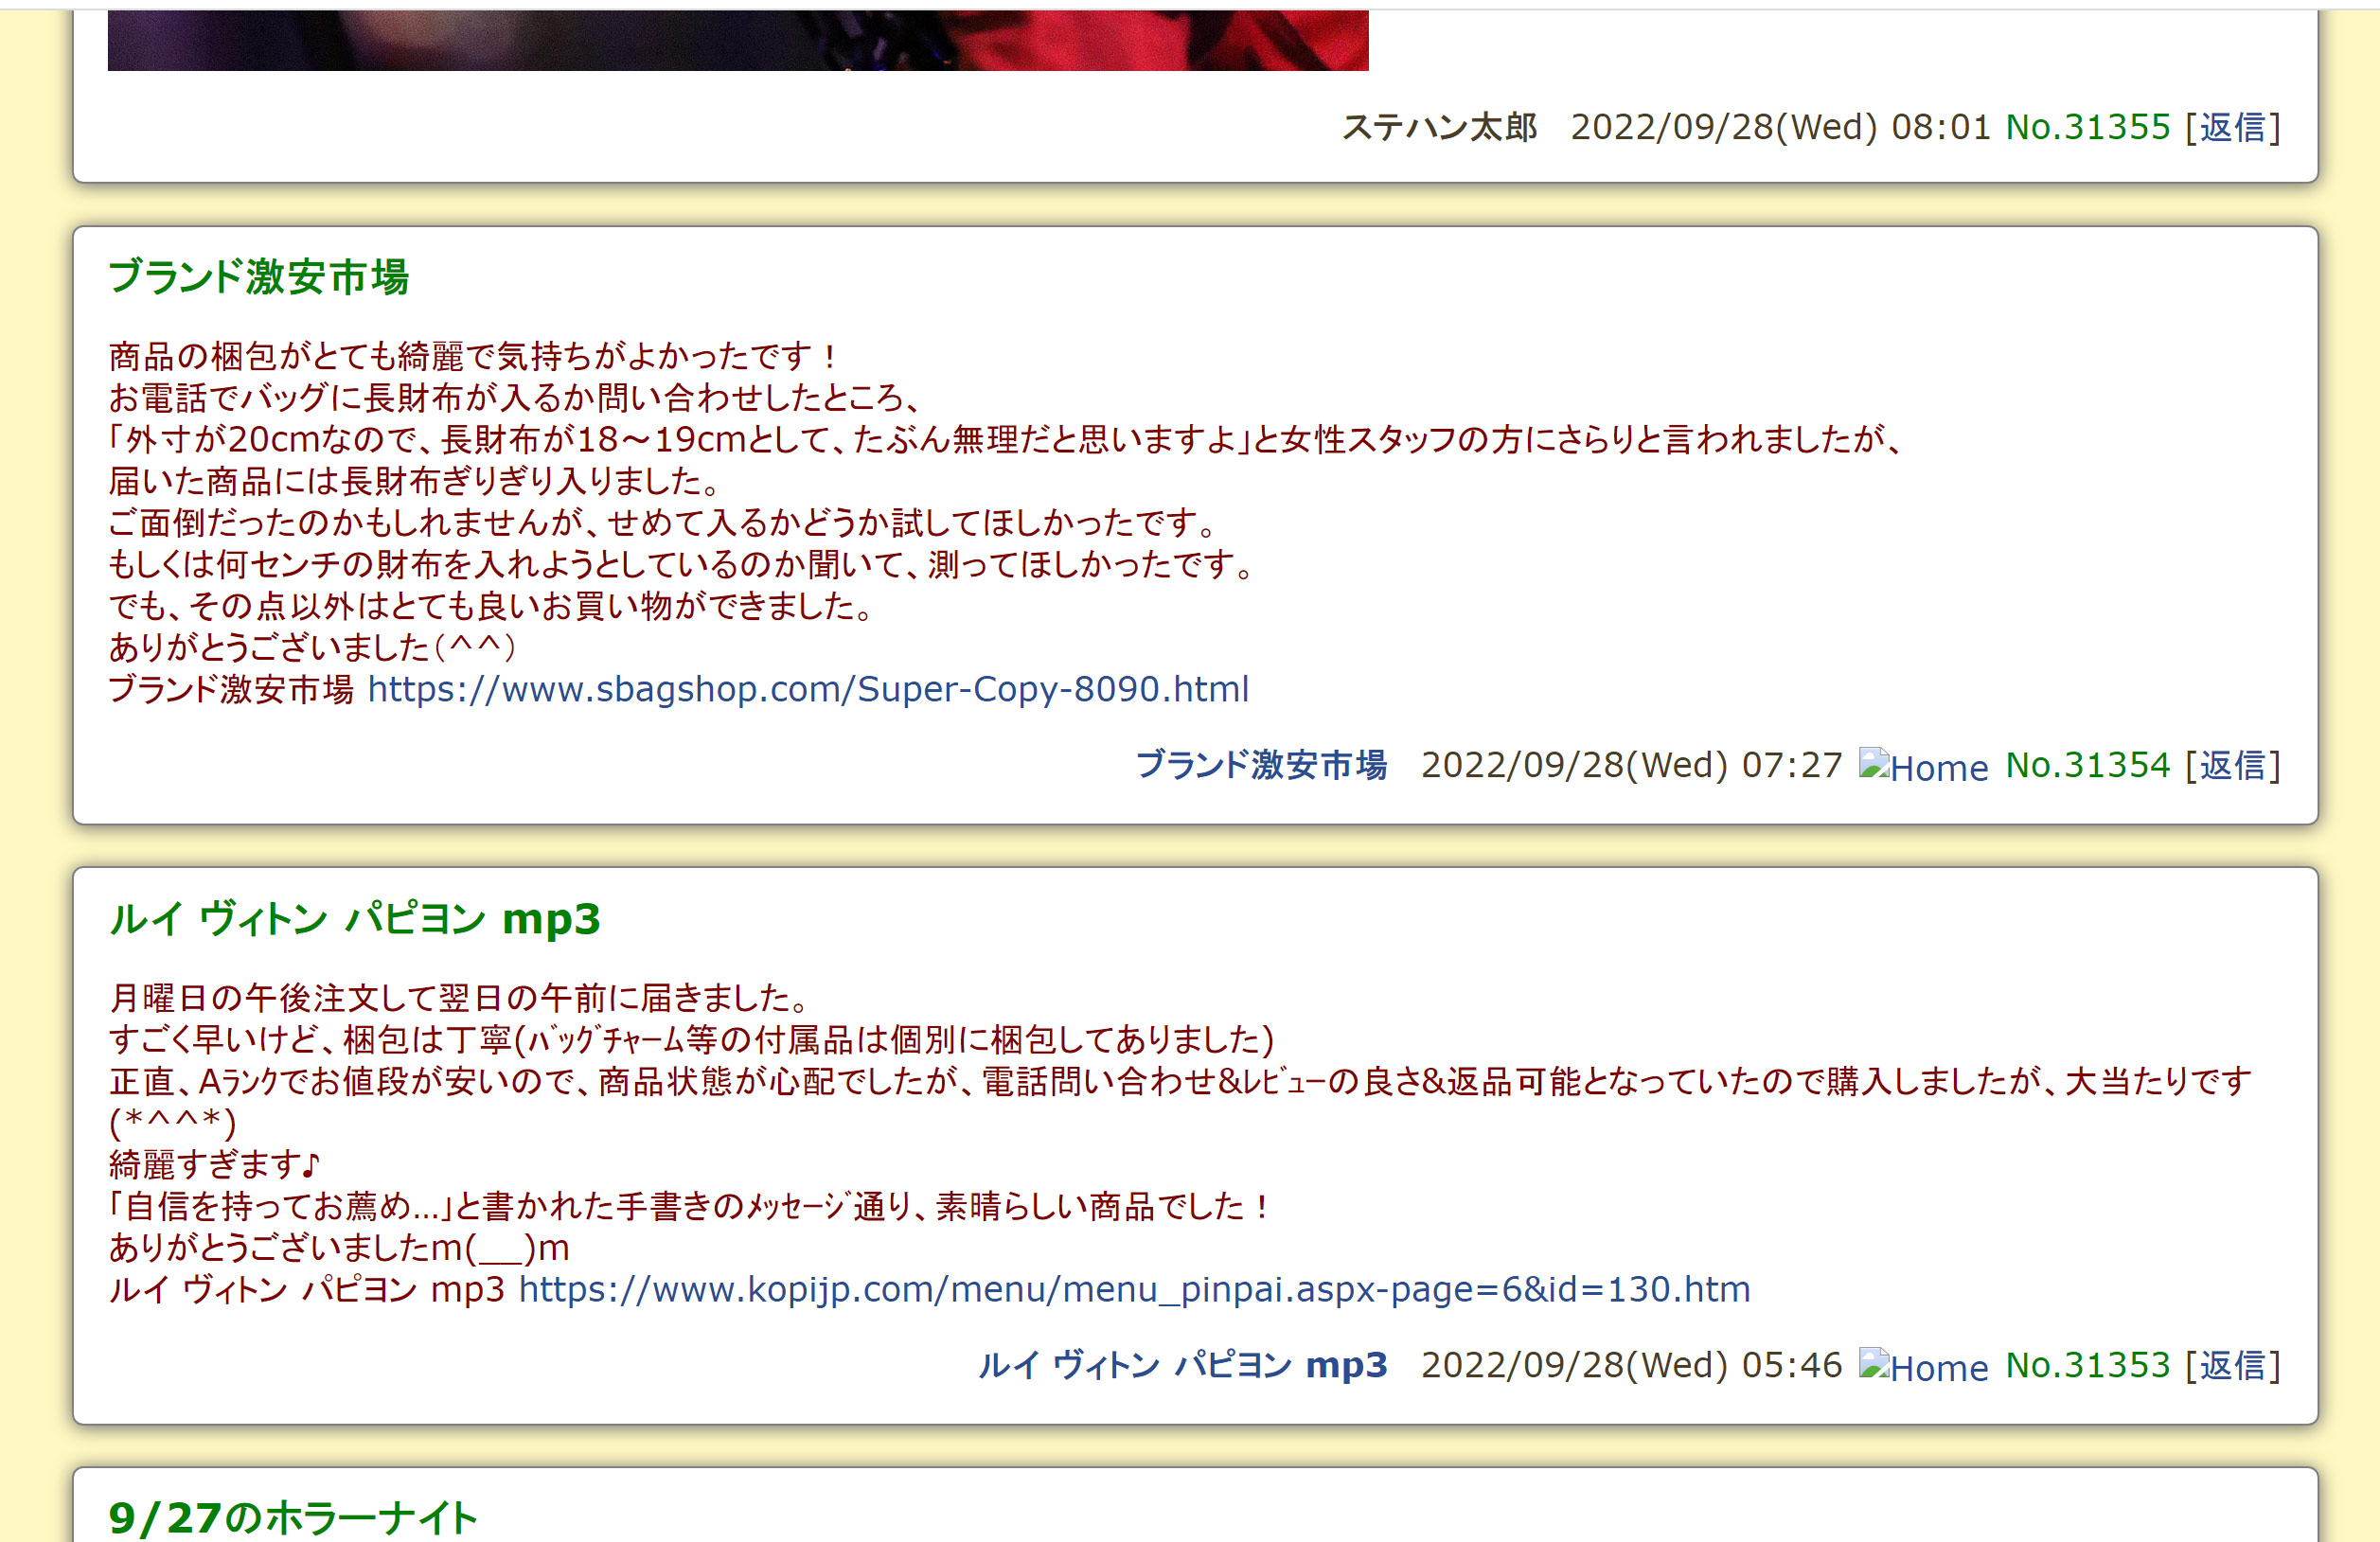Open the kopijp.com menu_pinpai link
This screenshot has width=2380, height=1542.
tap(1134, 1289)
